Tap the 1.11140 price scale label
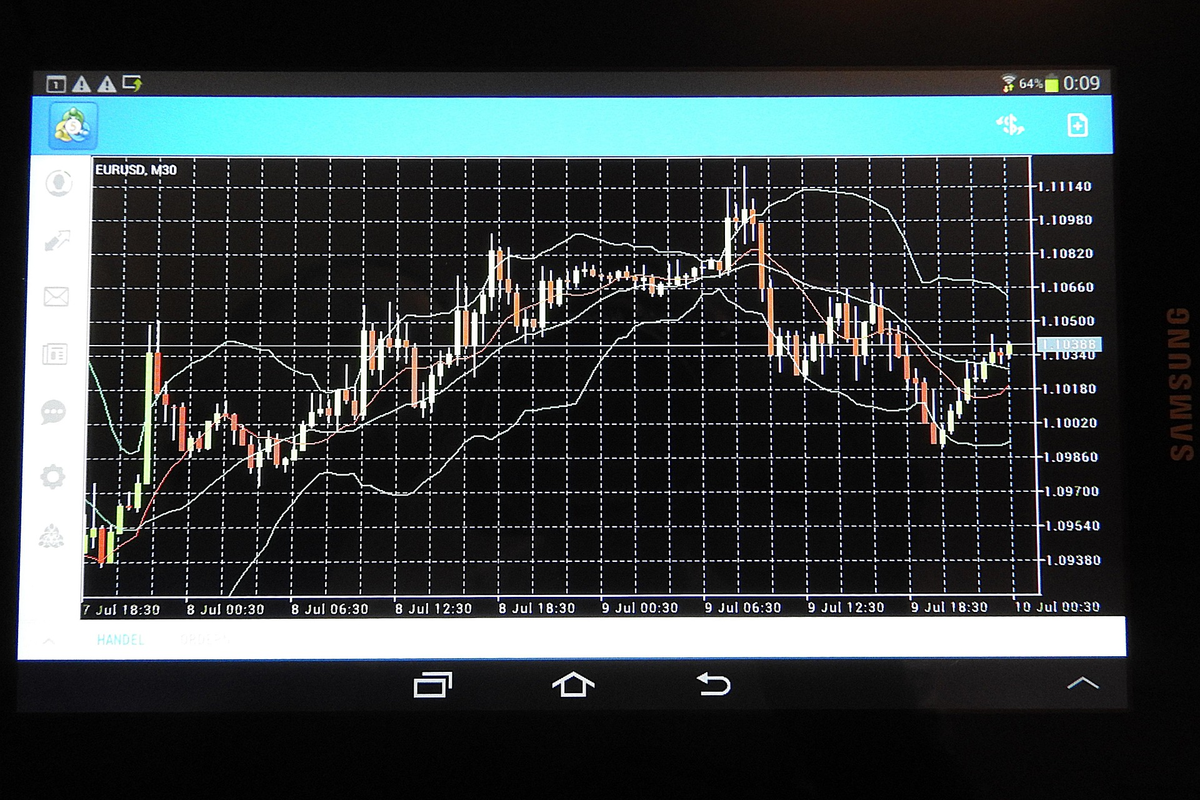 click(x=1064, y=186)
